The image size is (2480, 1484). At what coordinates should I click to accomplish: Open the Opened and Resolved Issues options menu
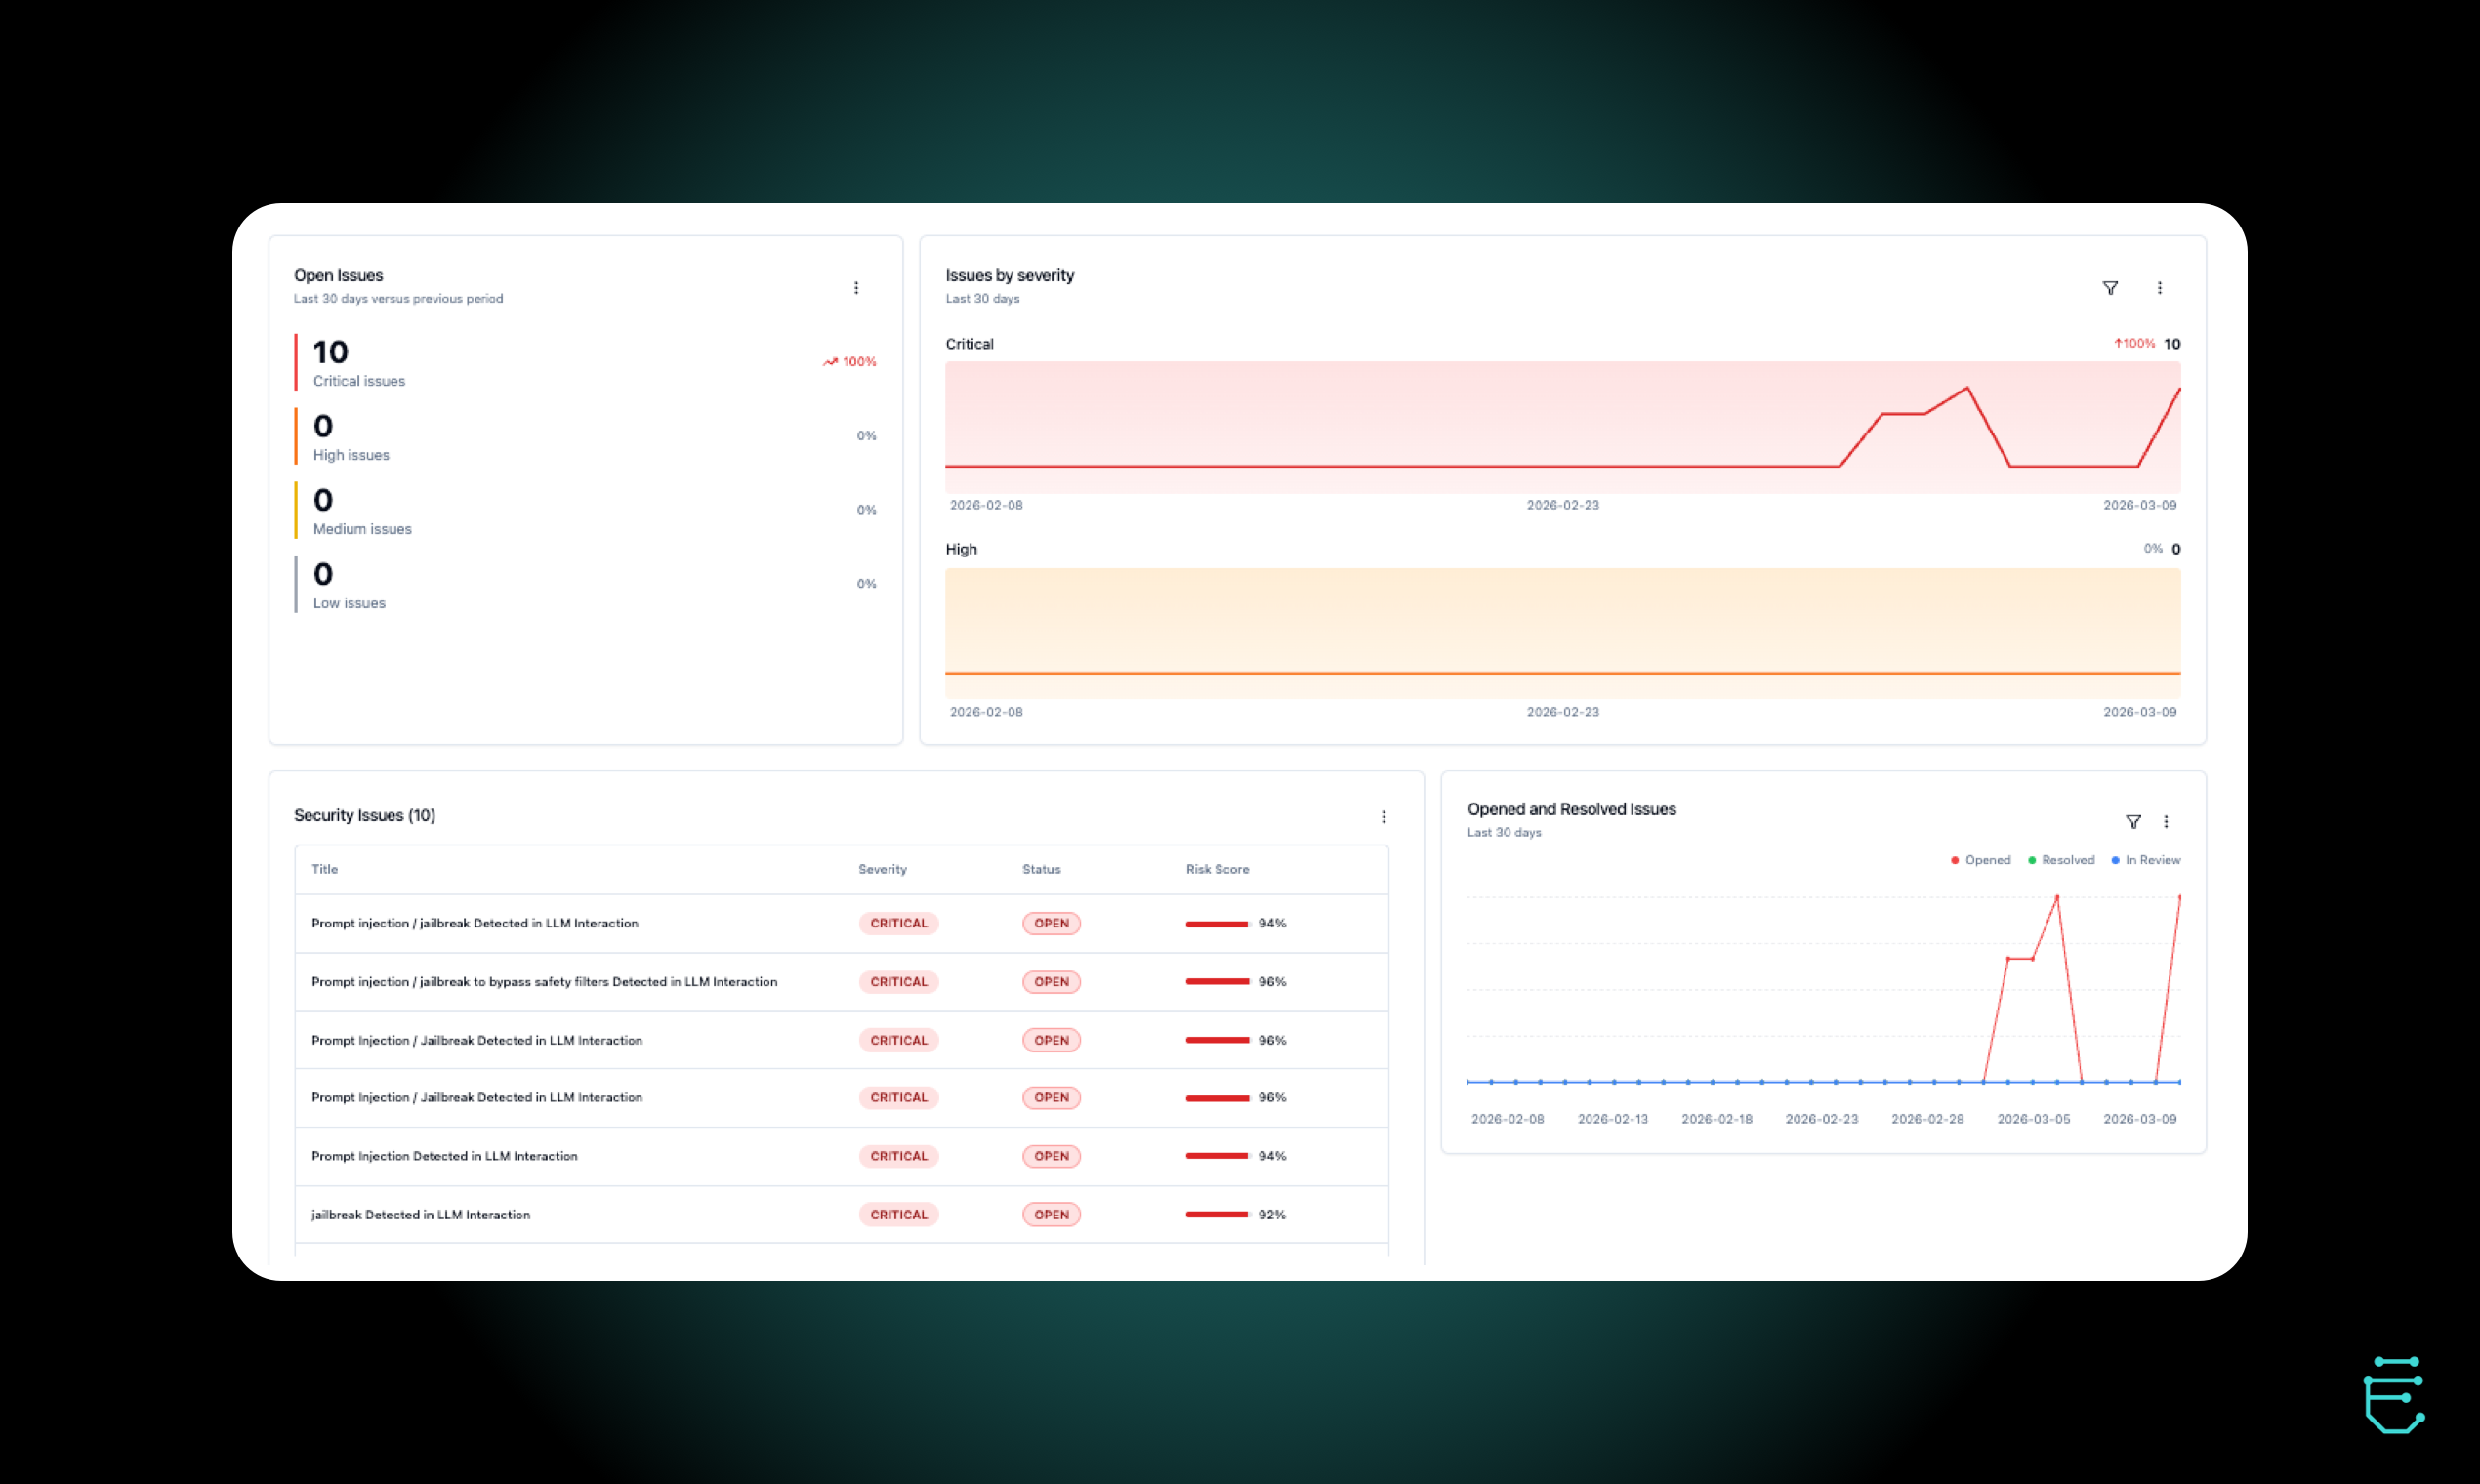tap(2167, 822)
